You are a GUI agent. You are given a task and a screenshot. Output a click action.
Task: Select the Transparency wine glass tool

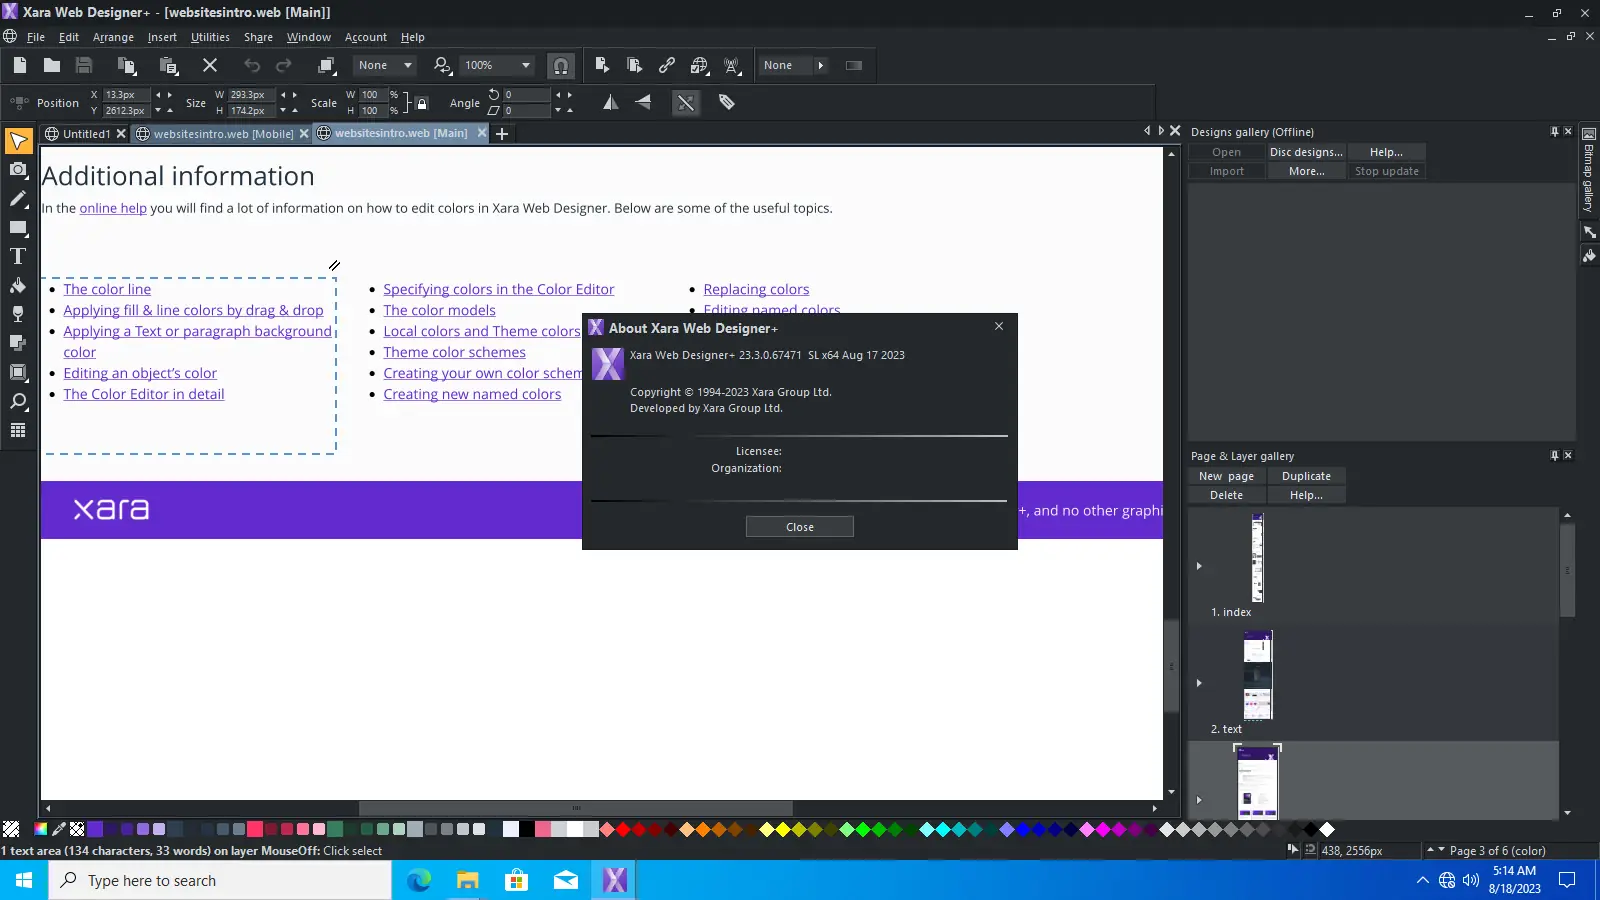pyautogui.click(x=18, y=314)
